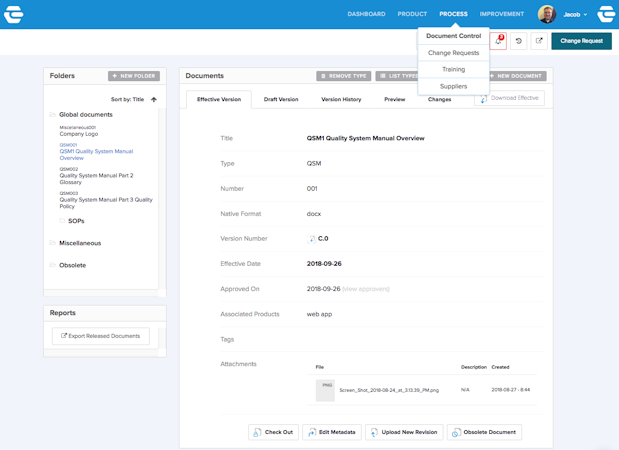Click the NEW DOCUMENT button
This screenshot has width=619, height=450.
tap(518, 76)
